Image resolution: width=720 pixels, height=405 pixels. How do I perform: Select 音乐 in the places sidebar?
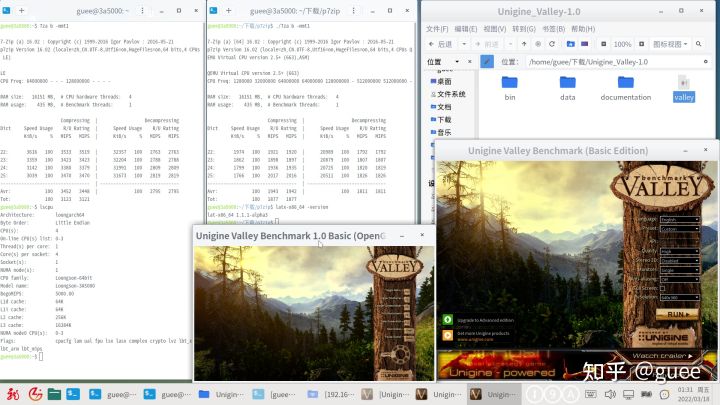441,132
